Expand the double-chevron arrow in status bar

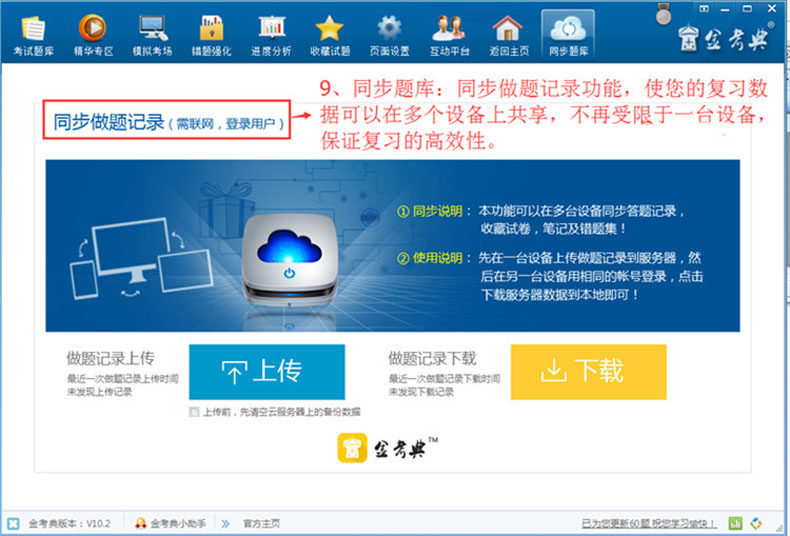225,523
